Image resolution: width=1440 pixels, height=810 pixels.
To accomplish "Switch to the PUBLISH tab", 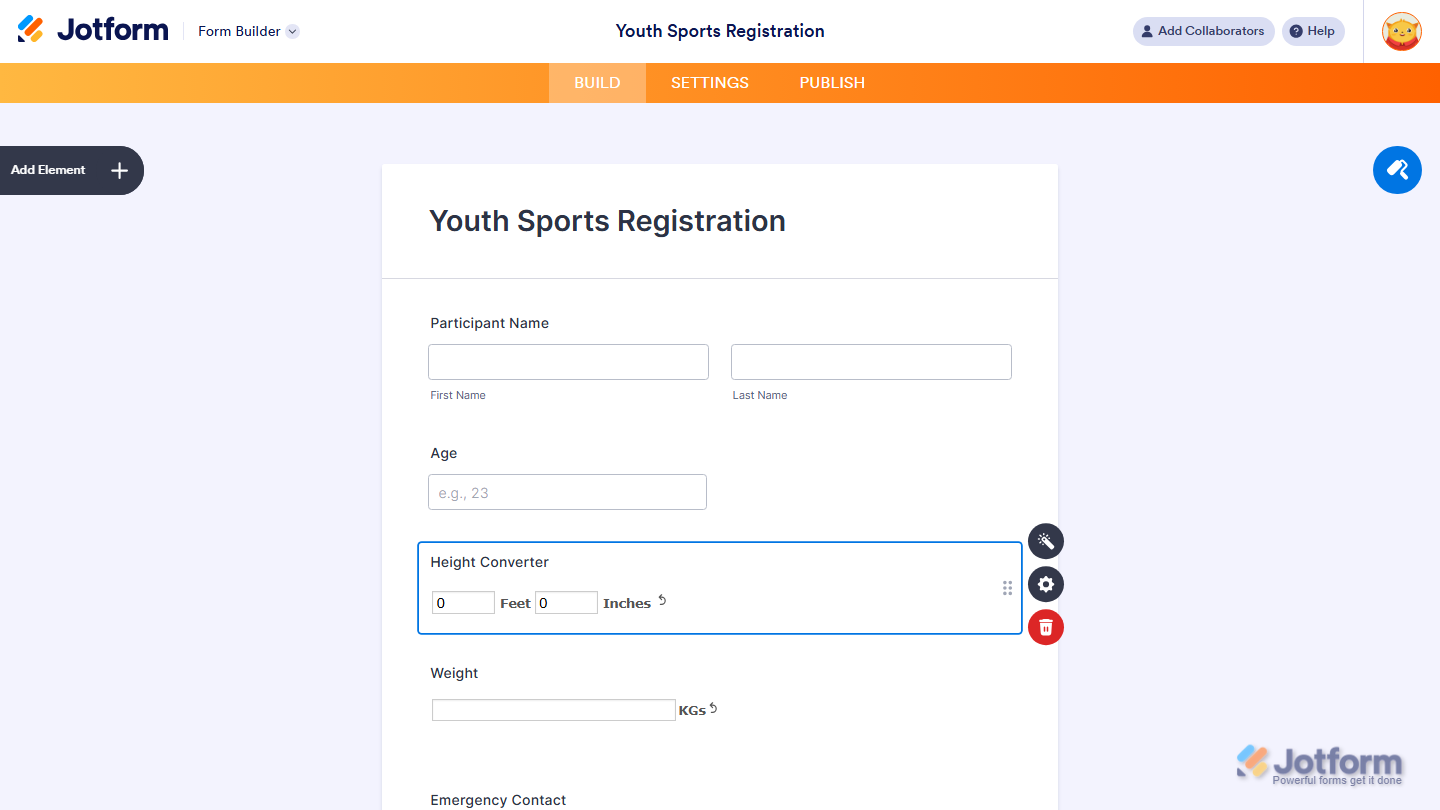I will click(831, 83).
